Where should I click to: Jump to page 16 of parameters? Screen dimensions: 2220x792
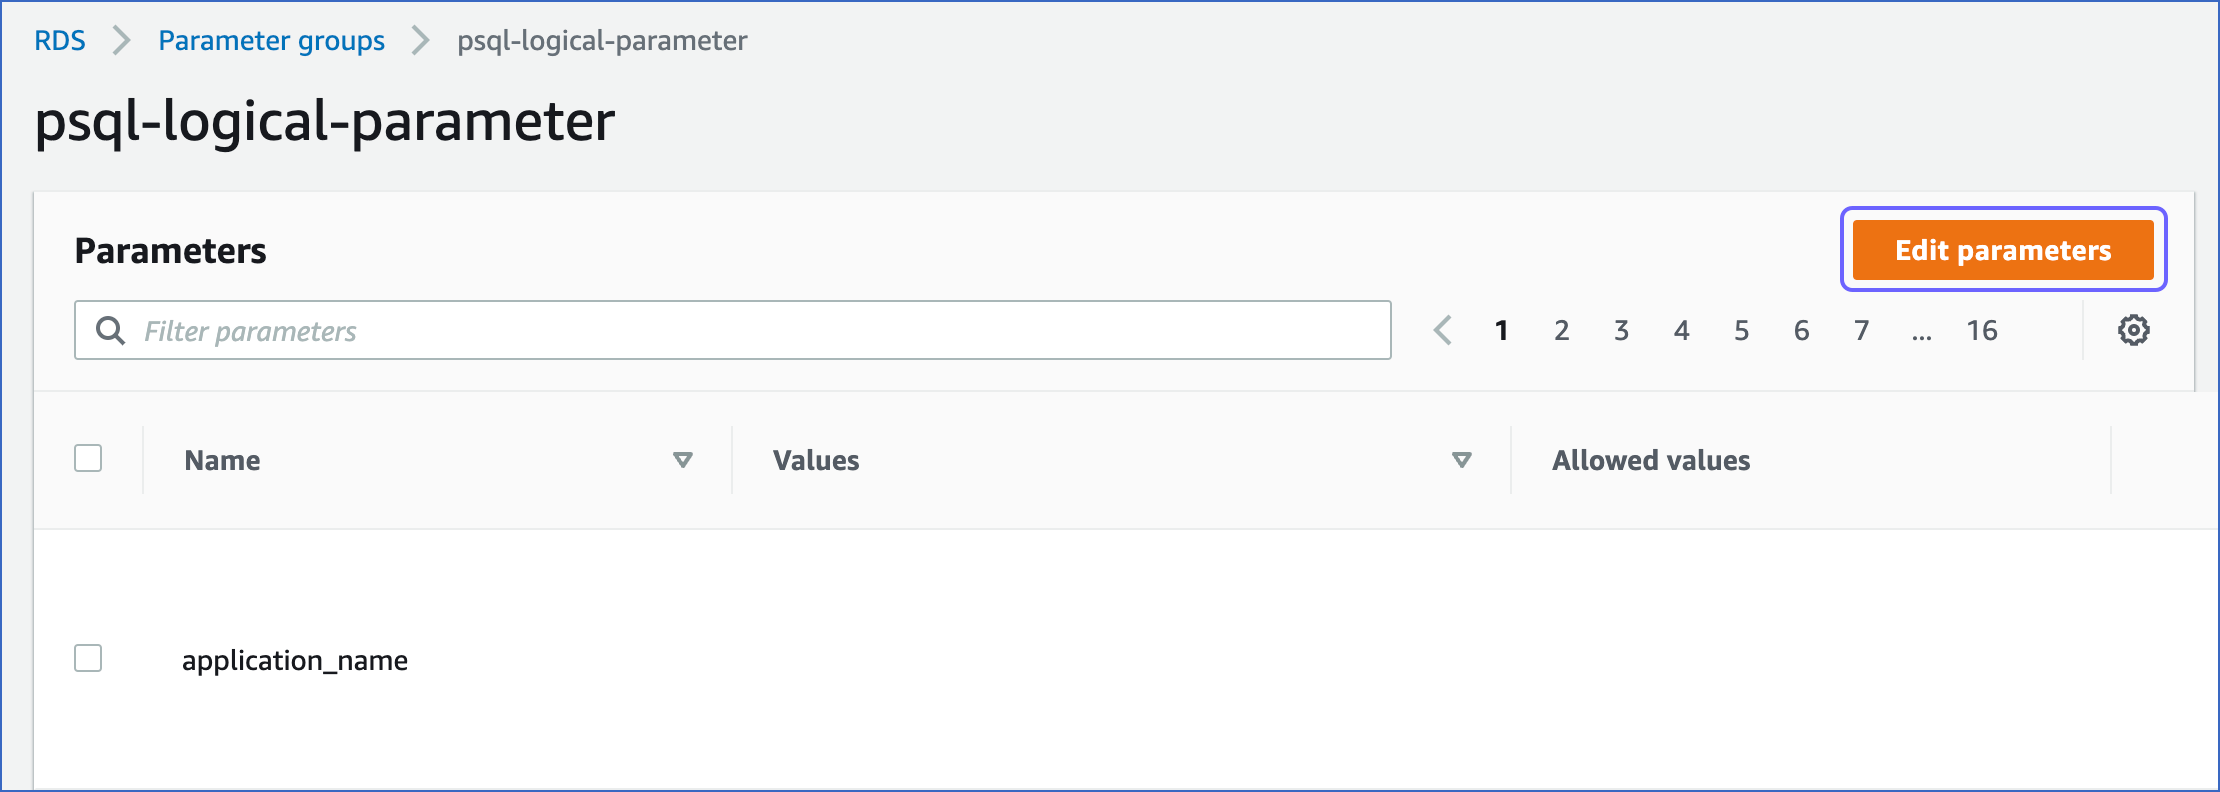coord(1982,330)
